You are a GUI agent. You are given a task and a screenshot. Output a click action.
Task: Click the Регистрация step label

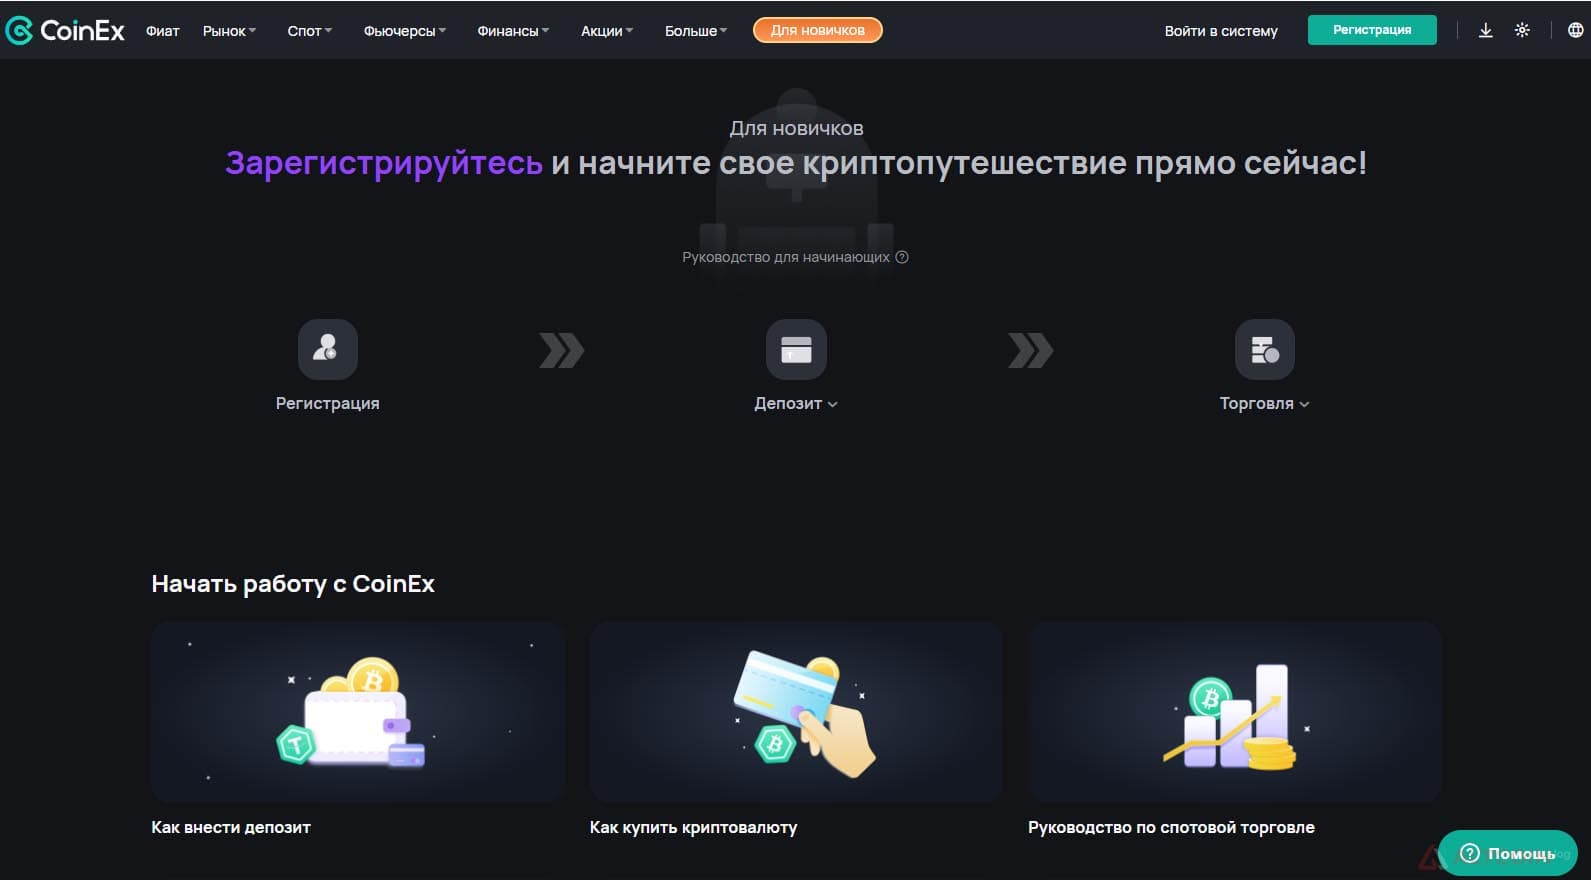pos(327,403)
